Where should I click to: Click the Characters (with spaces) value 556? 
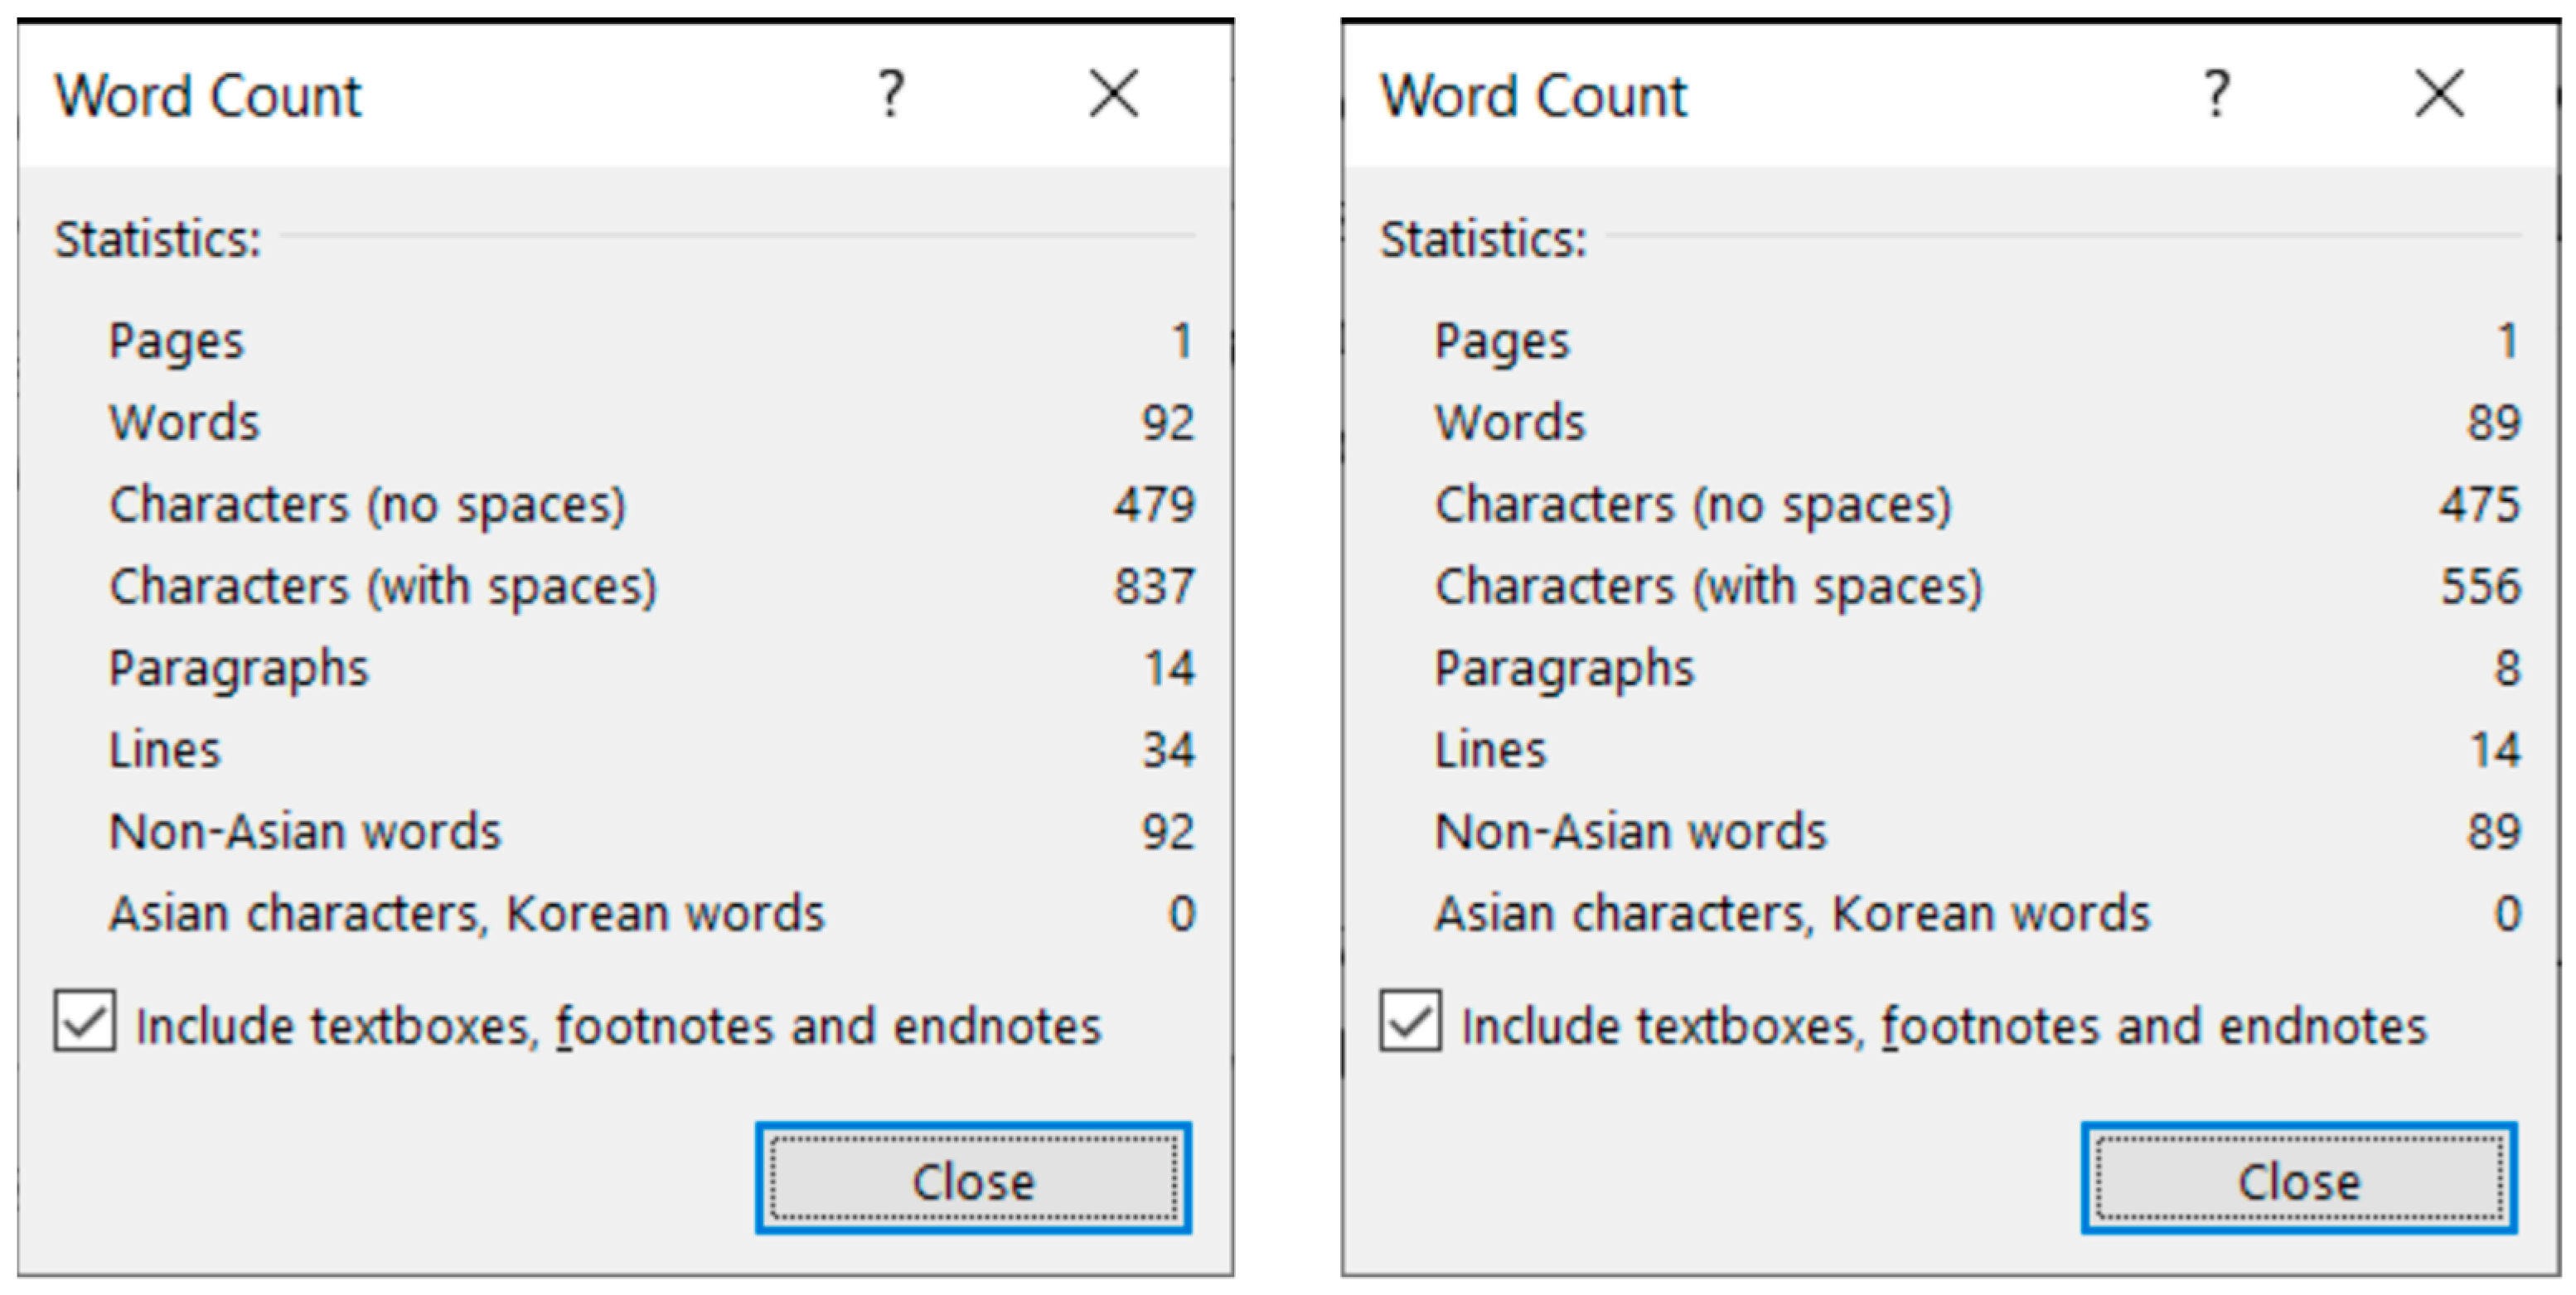[x=2480, y=586]
